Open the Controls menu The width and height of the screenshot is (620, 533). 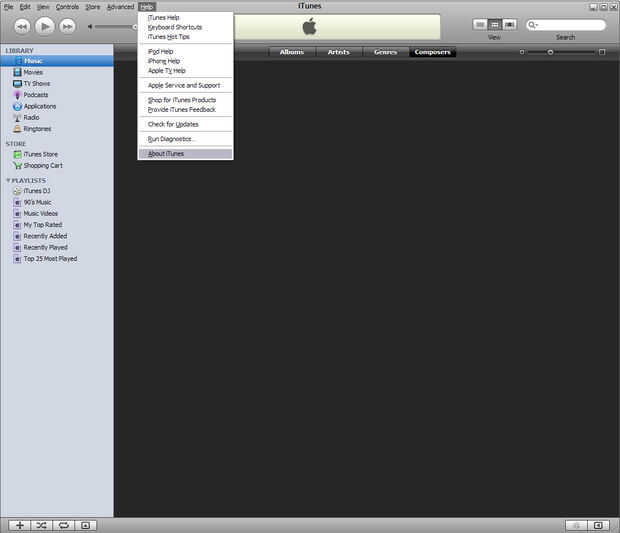click(67, 7)
